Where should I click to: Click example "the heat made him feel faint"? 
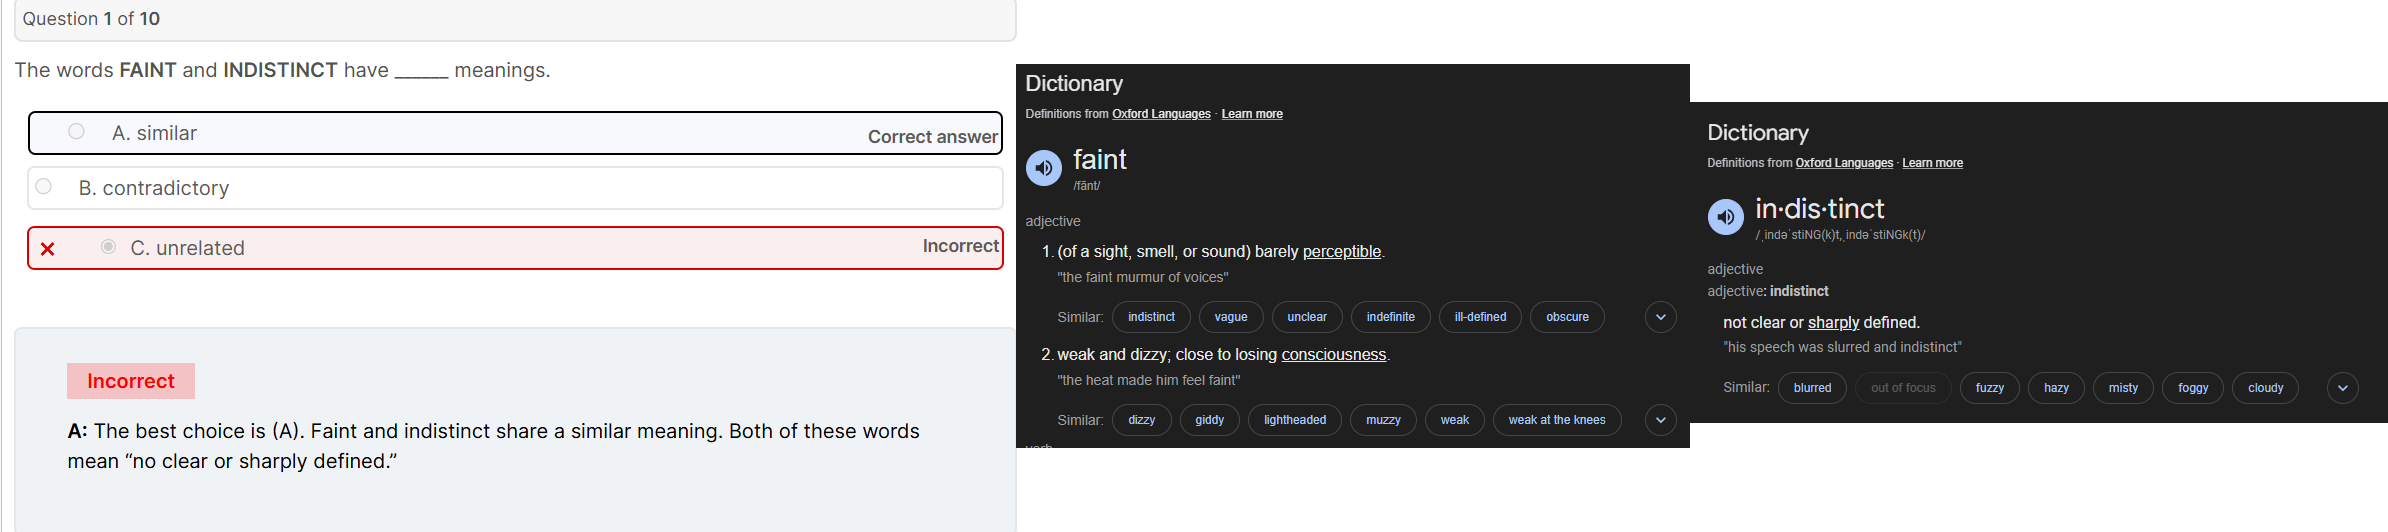[1149, 380]
